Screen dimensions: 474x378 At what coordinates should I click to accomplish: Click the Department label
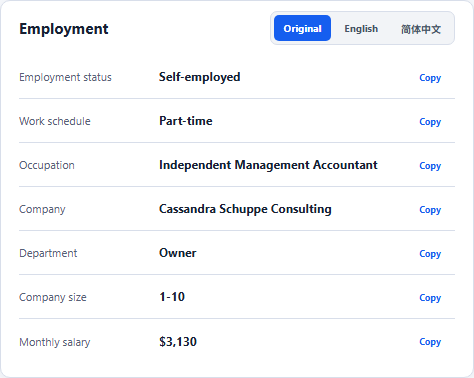[x=48, y=253]
